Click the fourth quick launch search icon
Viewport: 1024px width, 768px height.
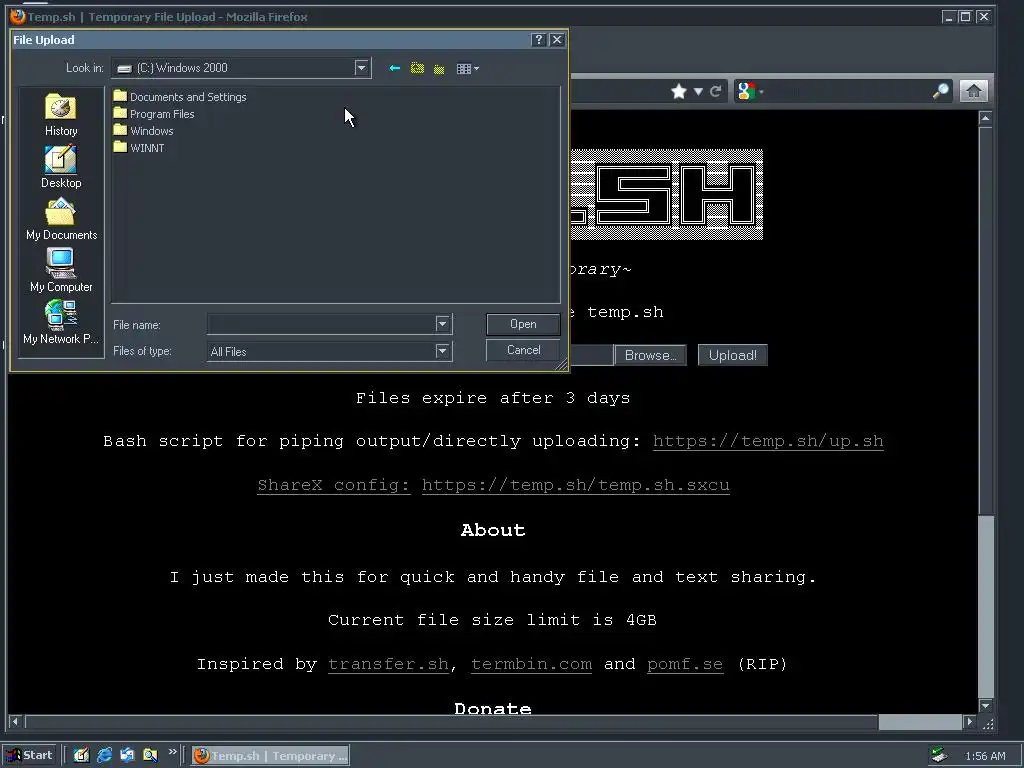(150, 756)
